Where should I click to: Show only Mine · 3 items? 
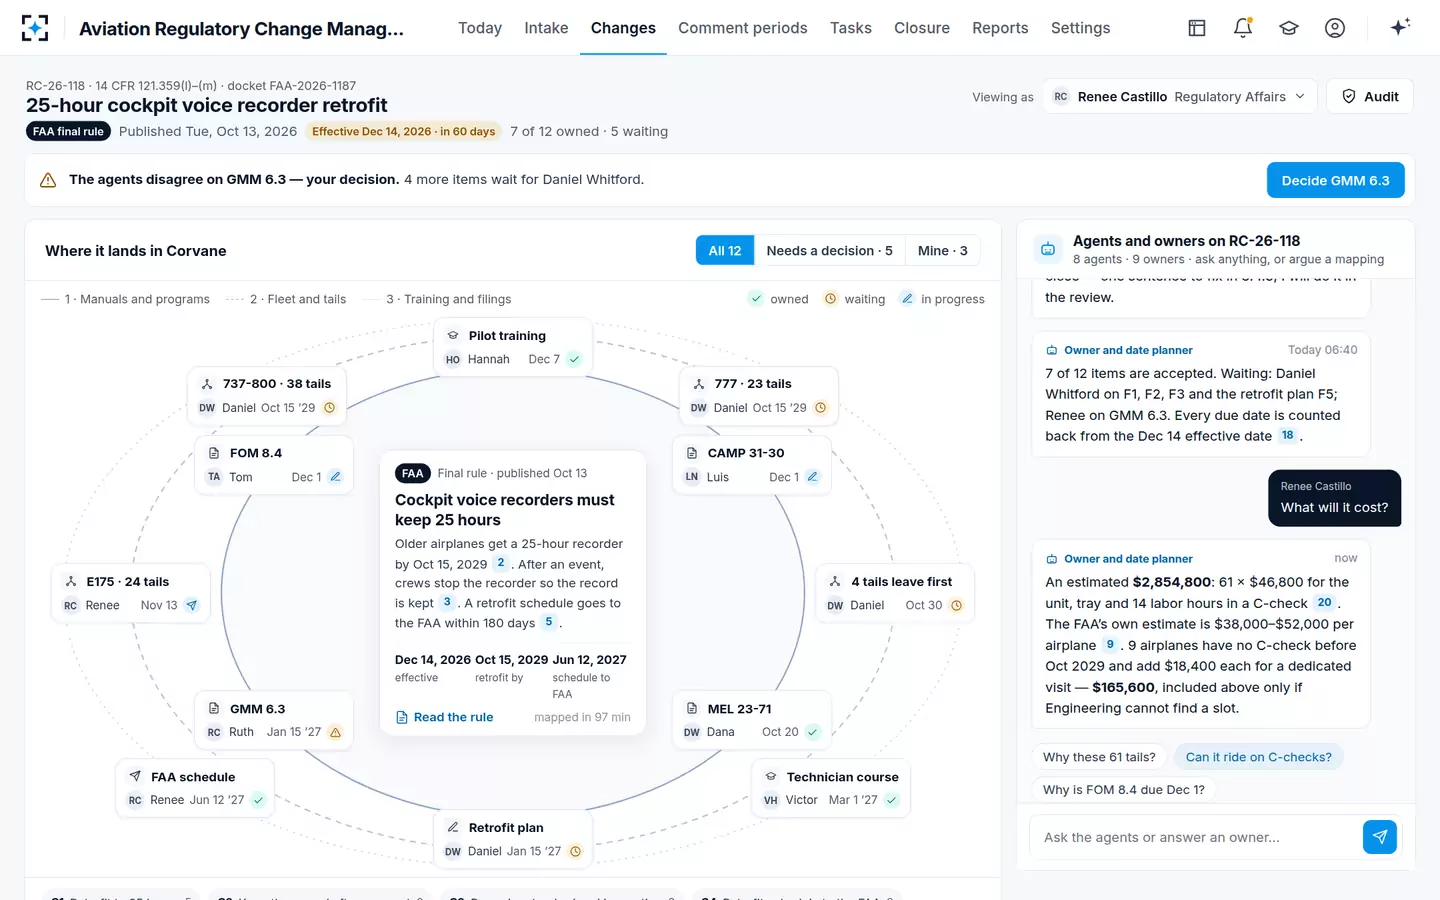point(943,251)
